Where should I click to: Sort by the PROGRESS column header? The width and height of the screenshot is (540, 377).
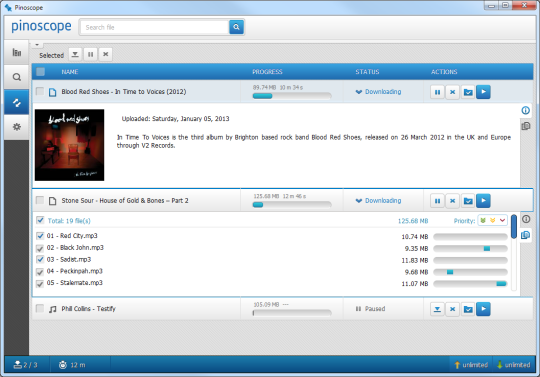(267, 72)
